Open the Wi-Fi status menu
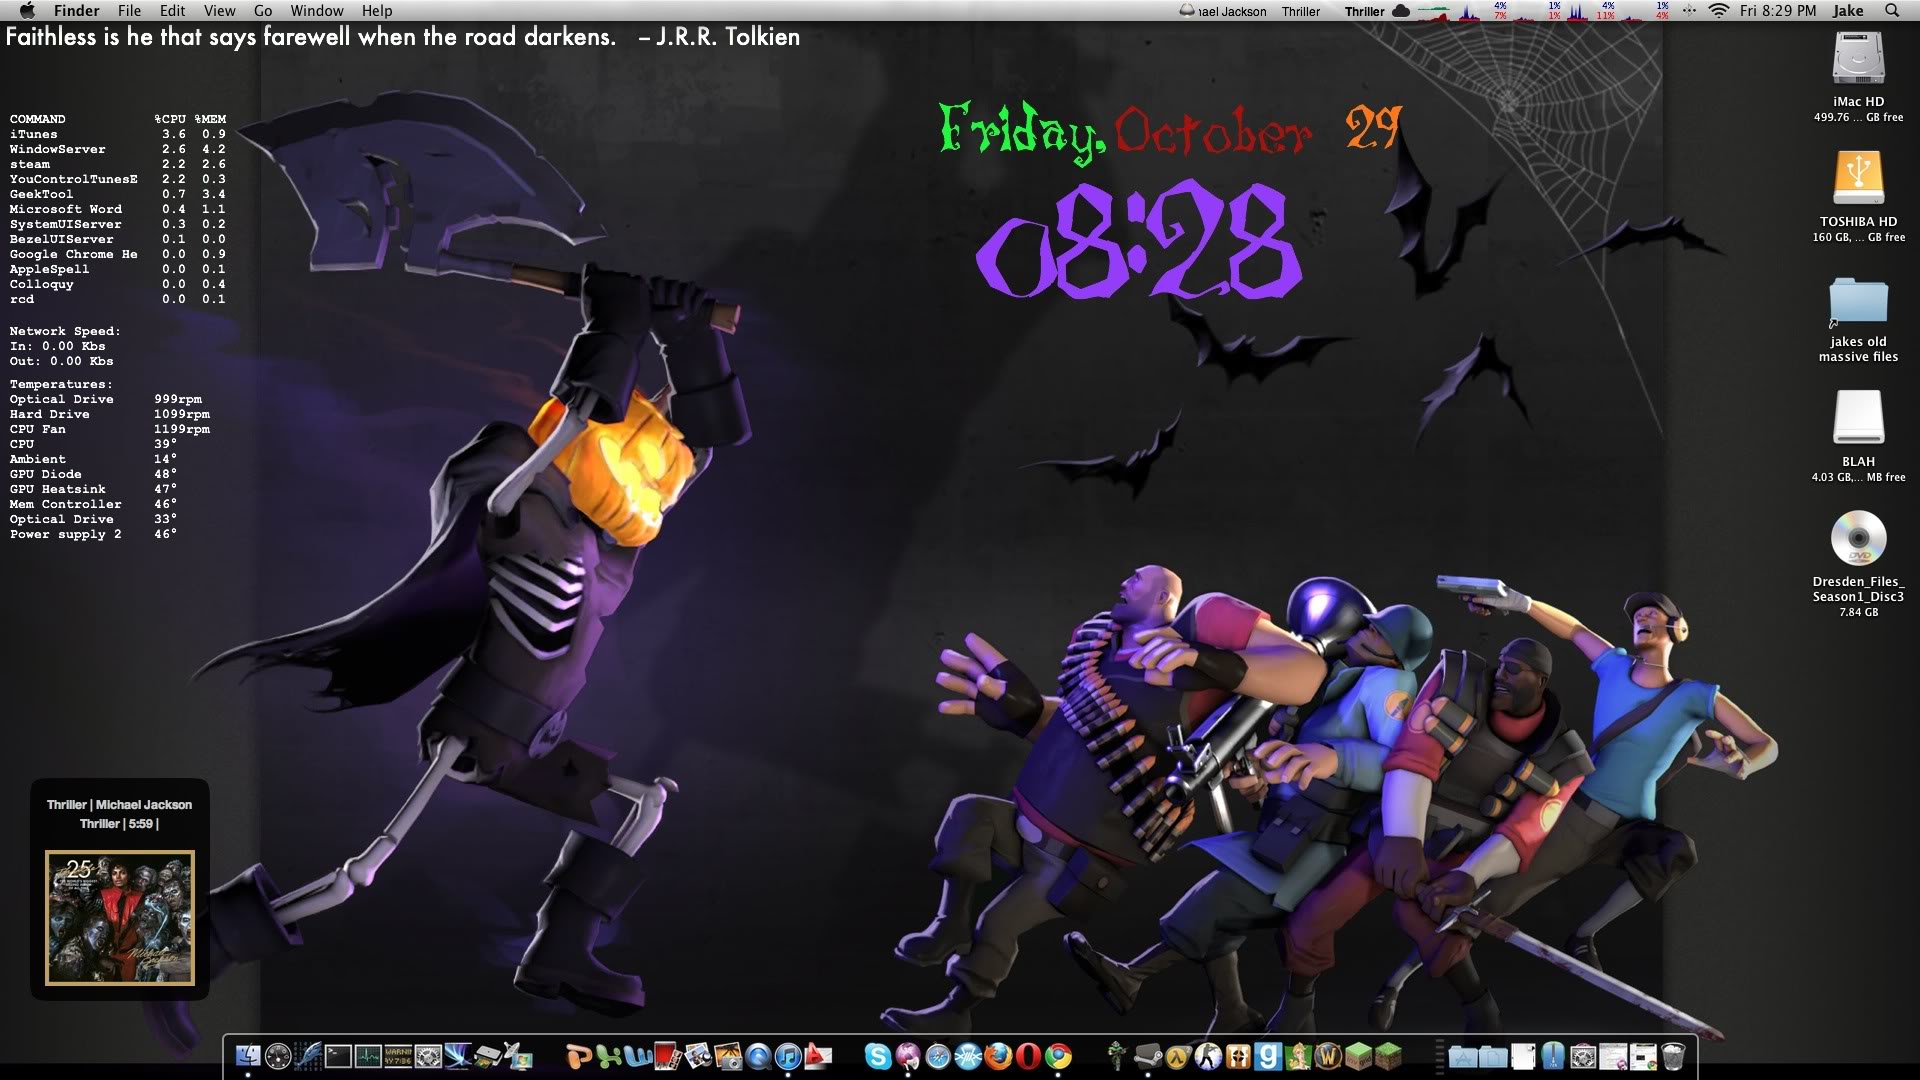This screenshot has width=1920, height=1080. point(1718,11)
